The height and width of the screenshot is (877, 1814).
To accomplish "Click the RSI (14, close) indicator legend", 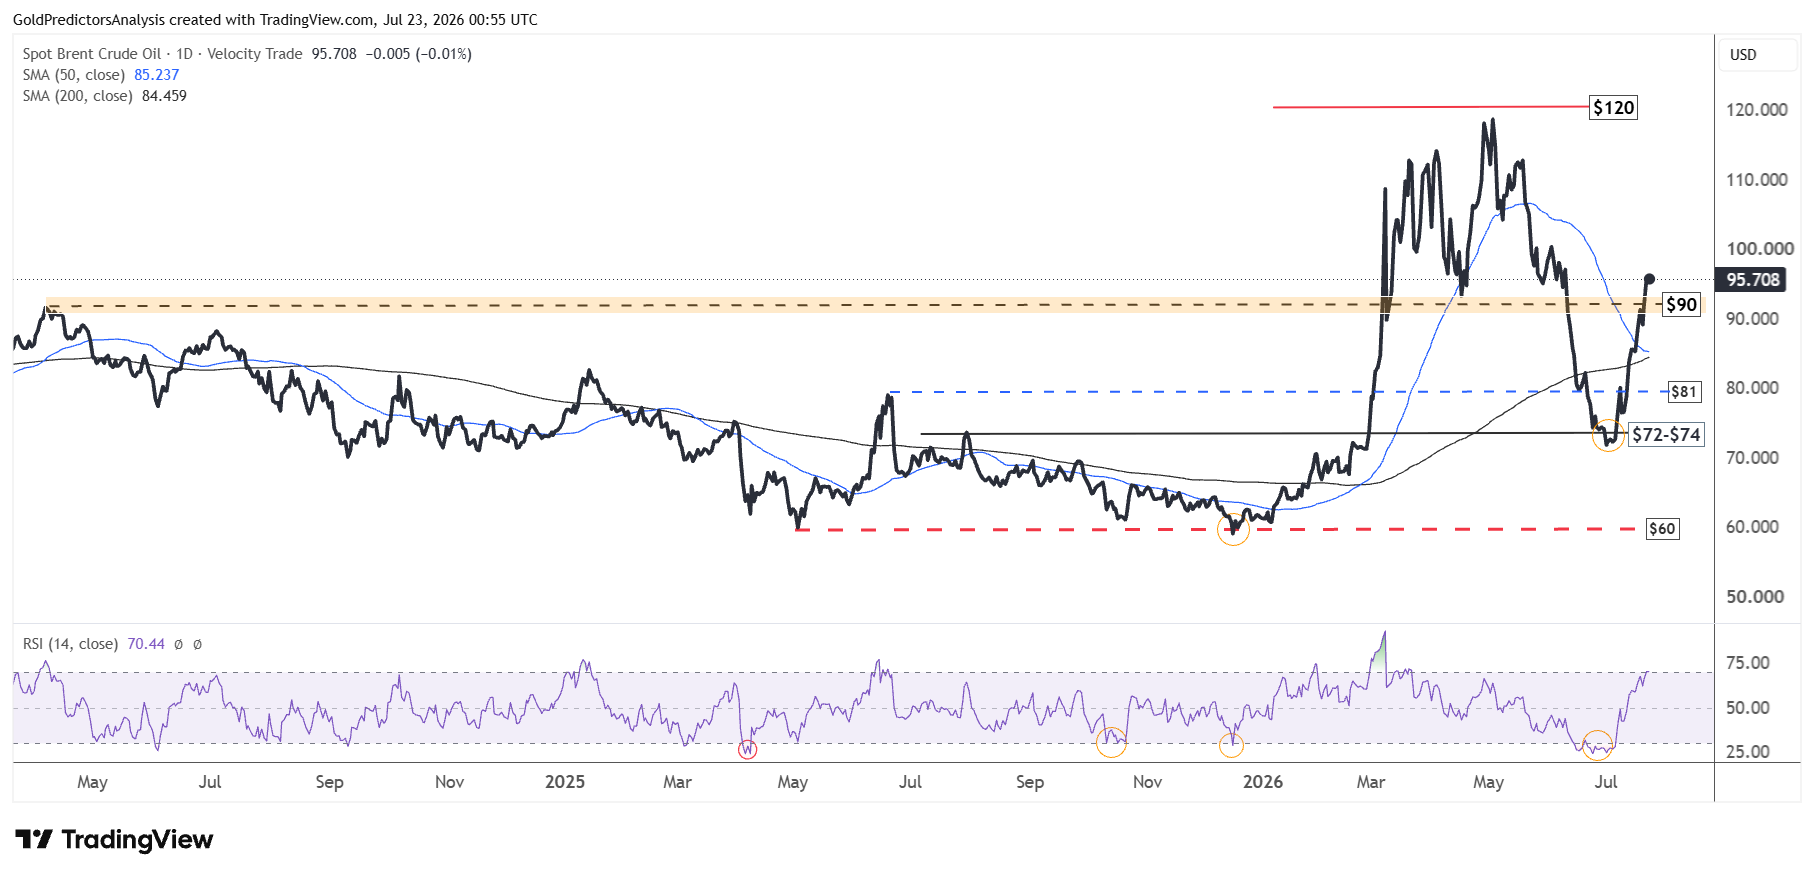I will click(70, 644).
